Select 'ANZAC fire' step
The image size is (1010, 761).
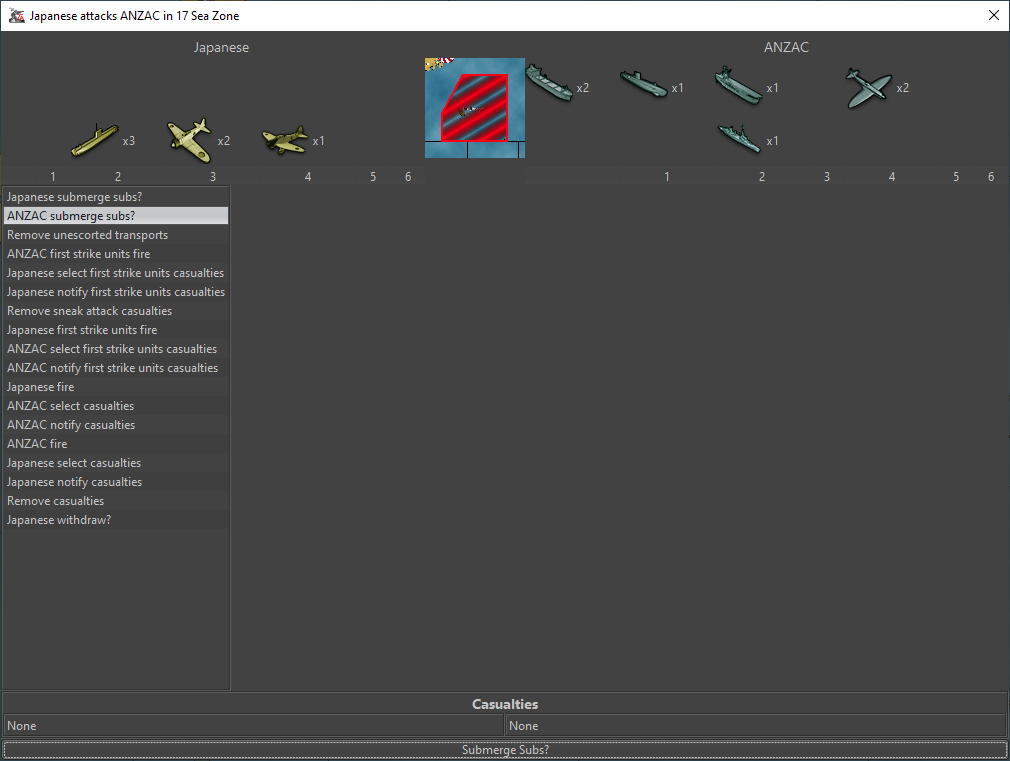[x=116, y=444]
